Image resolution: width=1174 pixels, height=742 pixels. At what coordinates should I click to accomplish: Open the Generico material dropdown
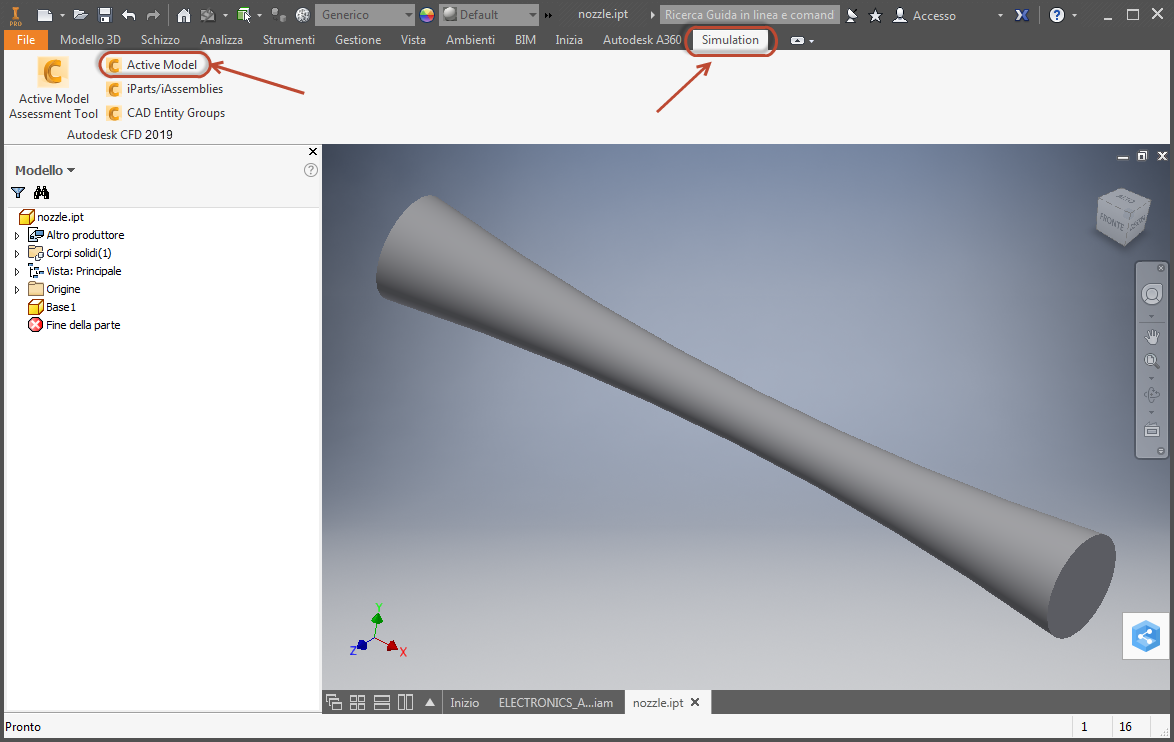coord(365,15)
